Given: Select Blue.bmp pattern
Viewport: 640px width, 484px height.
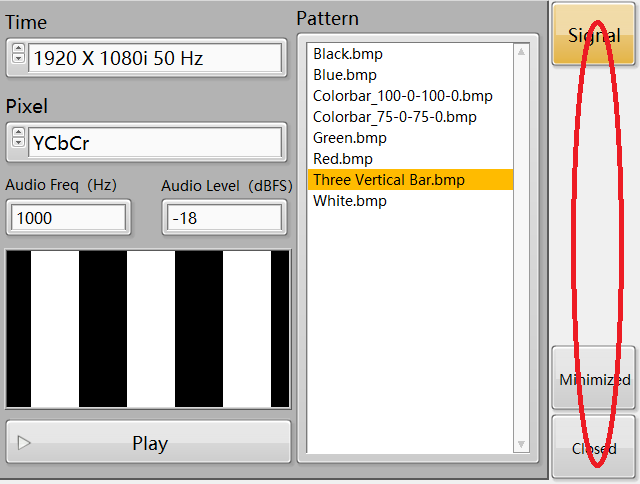Looking at the screenshot, I should [345, 75].
